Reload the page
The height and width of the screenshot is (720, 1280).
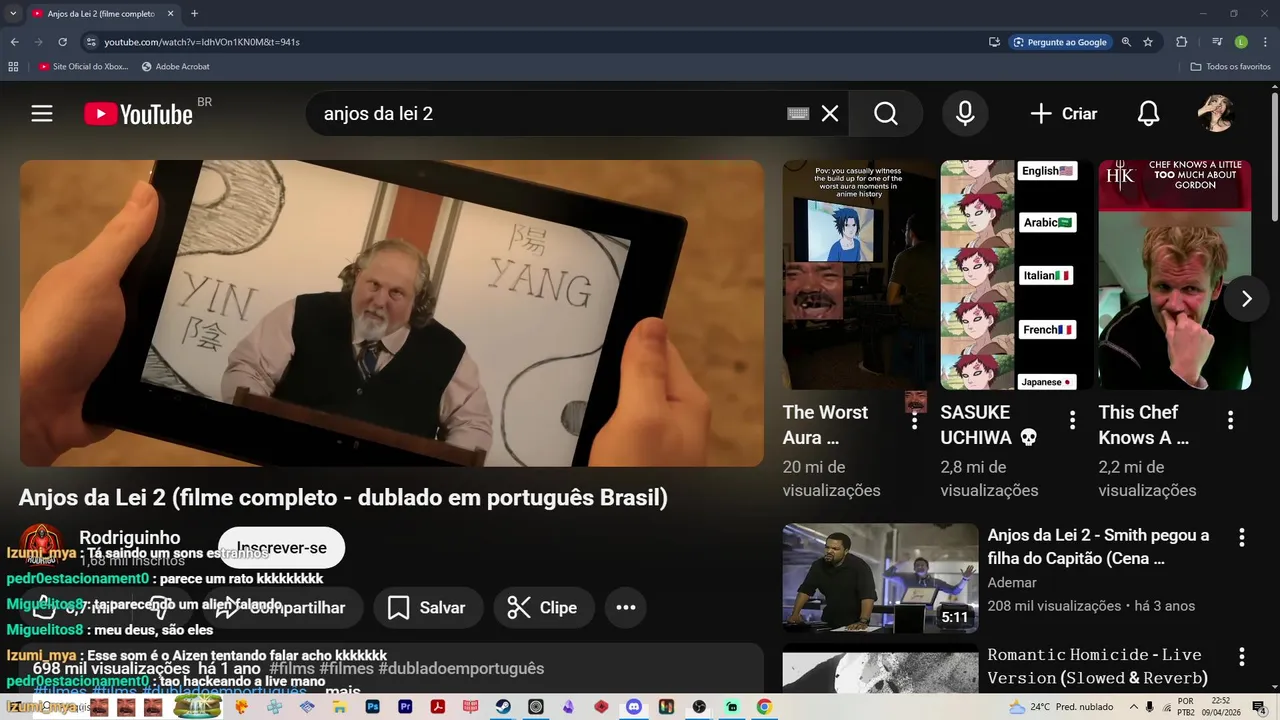62,42
